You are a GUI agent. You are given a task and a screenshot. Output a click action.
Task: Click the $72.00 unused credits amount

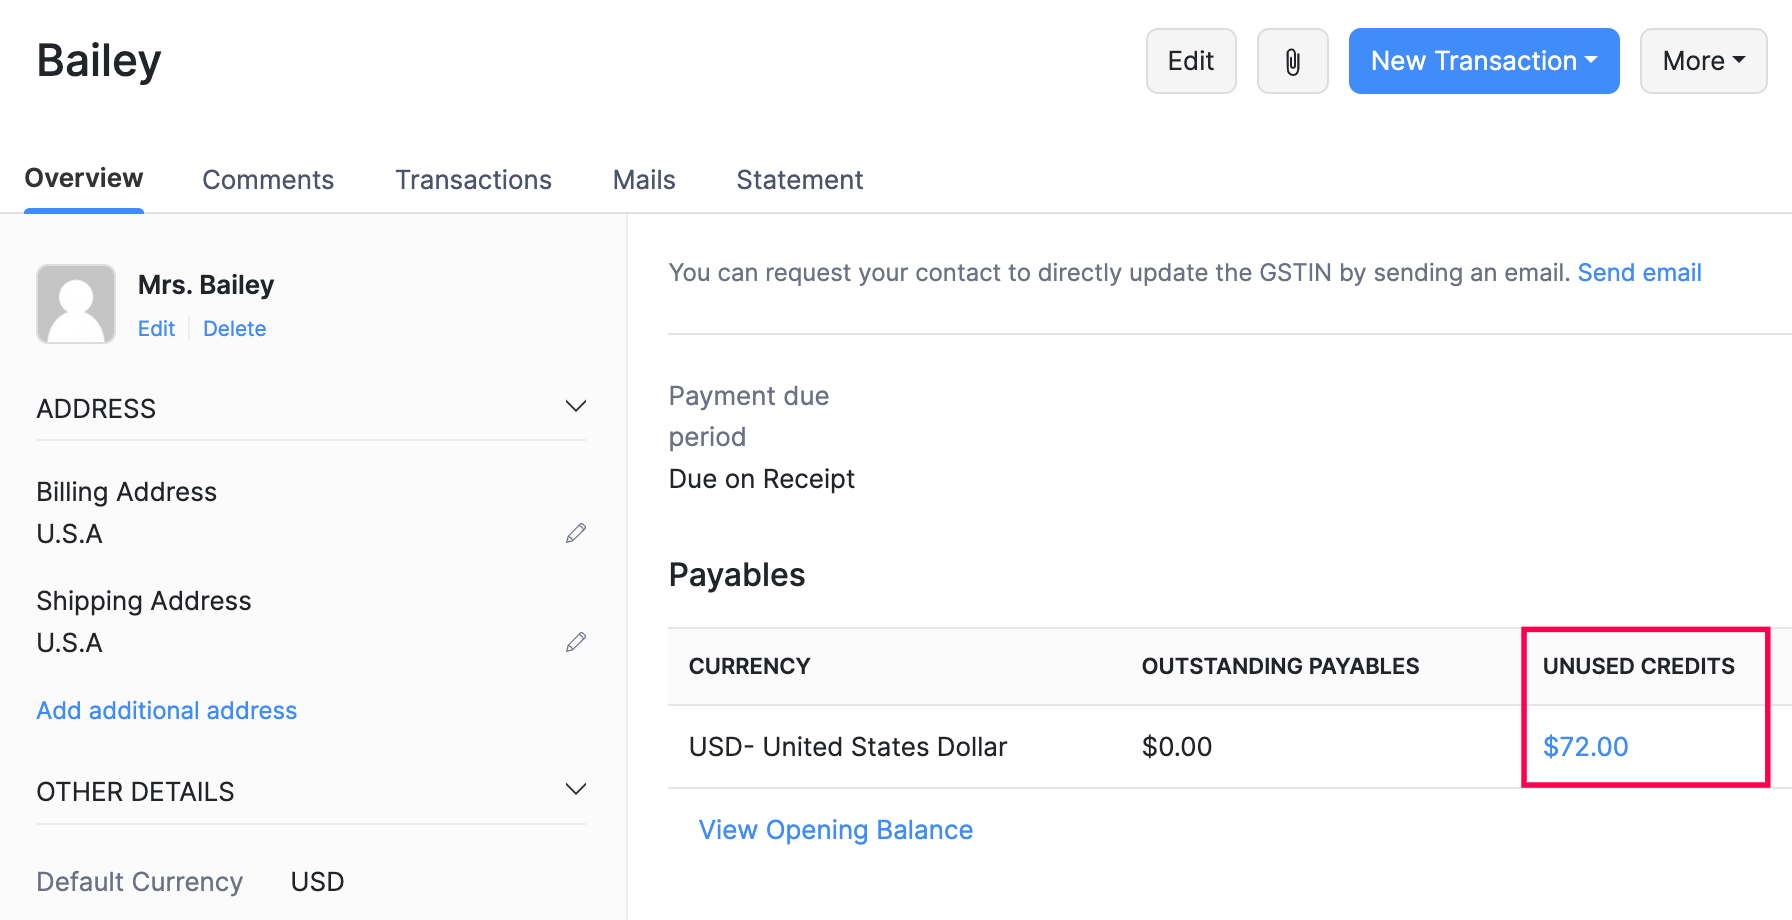[1585, 747]
